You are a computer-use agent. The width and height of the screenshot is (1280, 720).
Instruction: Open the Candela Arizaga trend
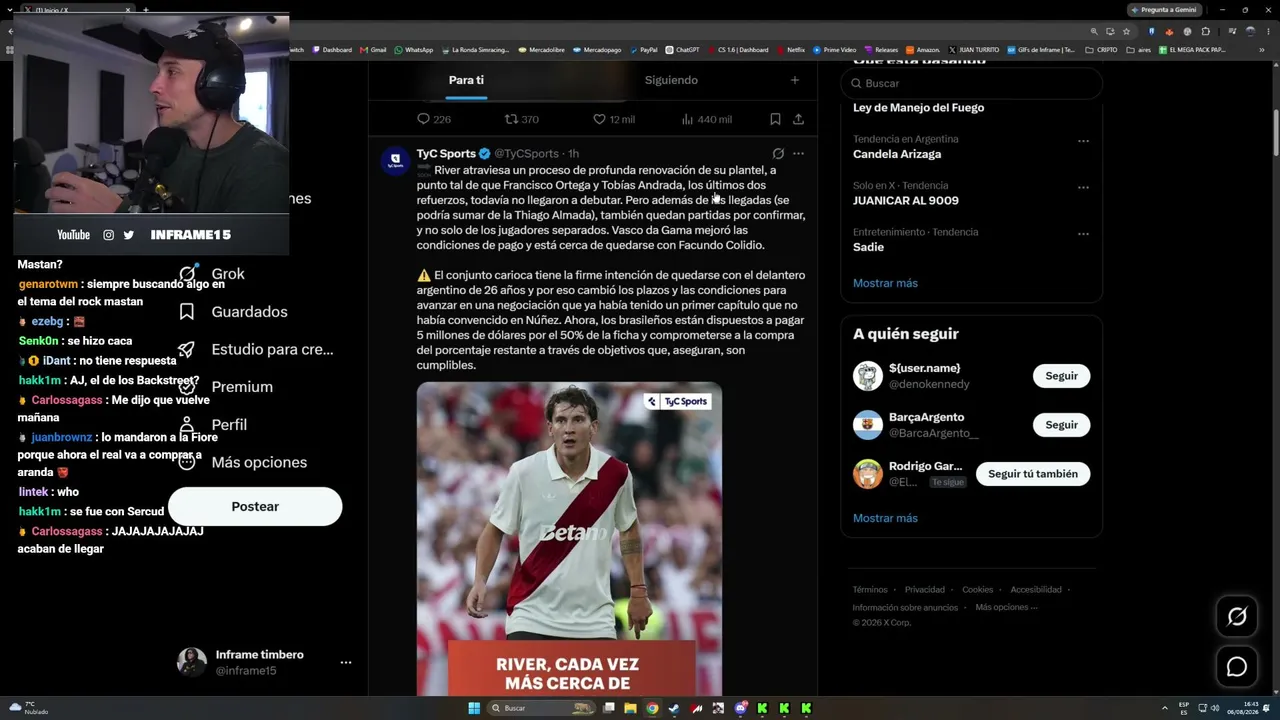897,154
